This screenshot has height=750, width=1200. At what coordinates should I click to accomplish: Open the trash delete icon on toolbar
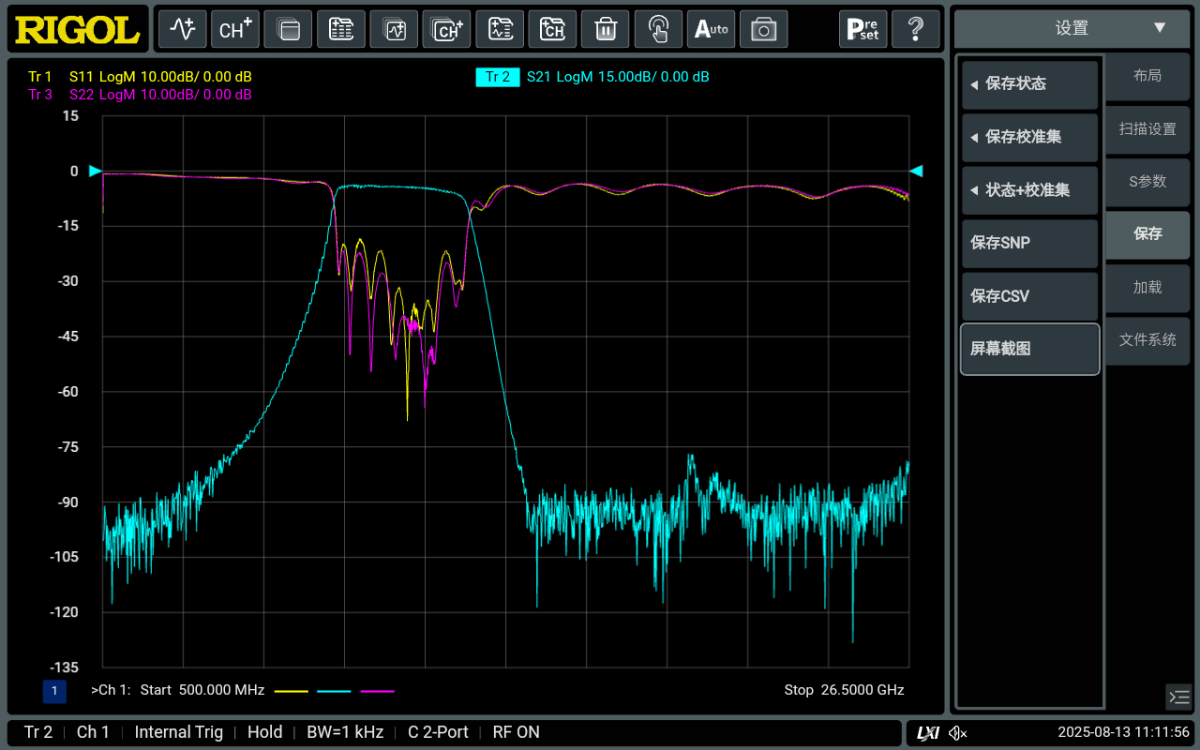point(604,28)
